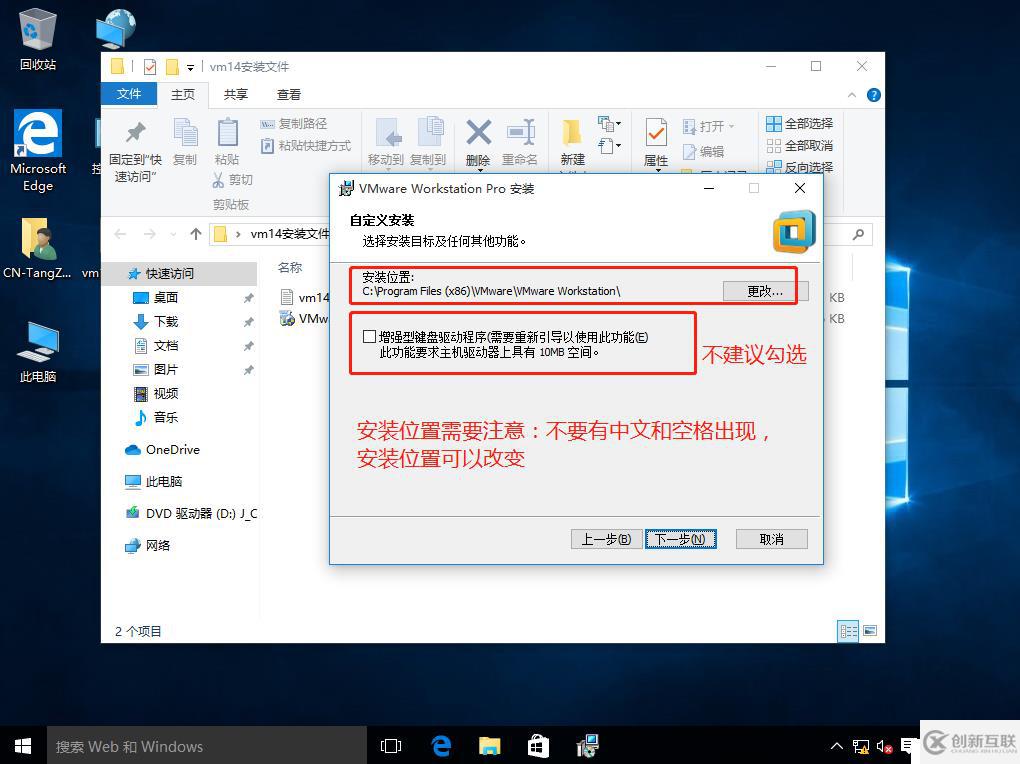The width and height of the screenshot is (1020, 764).
Task: Open Task View on the taskbar
Action: (x=391, y=746)
